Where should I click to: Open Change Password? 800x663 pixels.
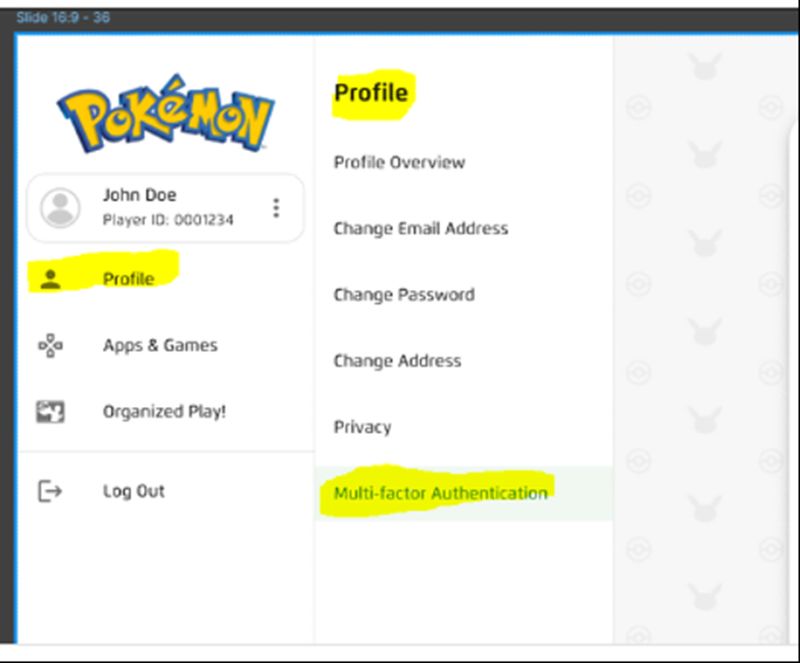(x=404, y=294)
